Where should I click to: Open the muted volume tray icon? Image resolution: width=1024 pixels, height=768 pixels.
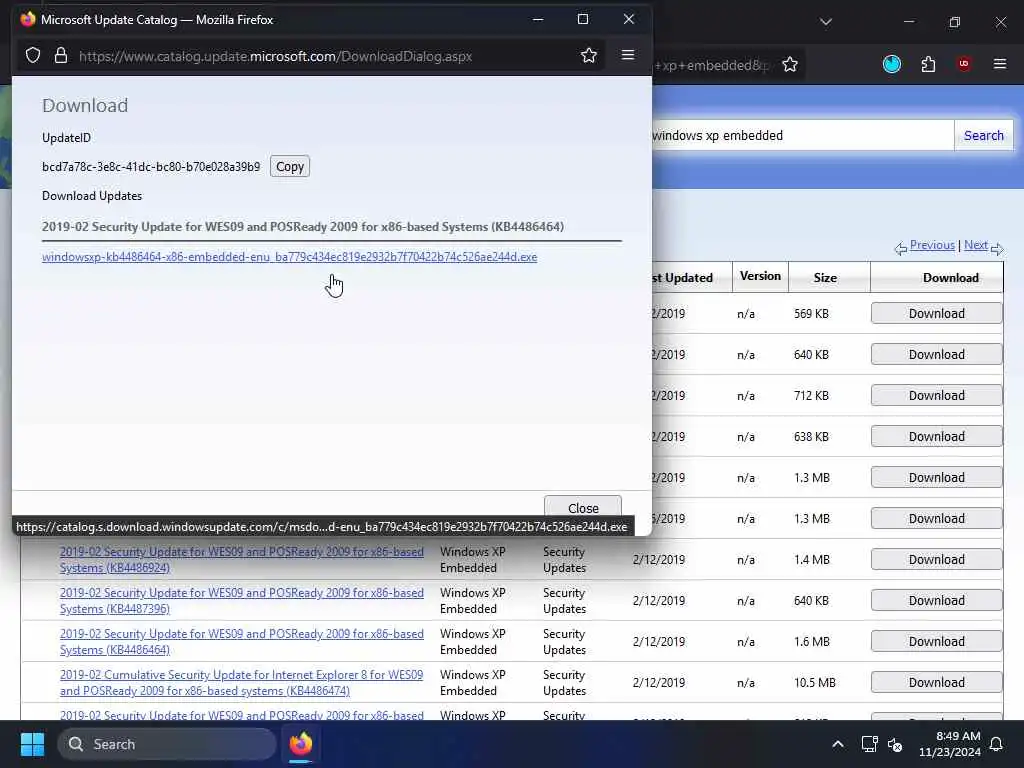(x=895, y=744)
